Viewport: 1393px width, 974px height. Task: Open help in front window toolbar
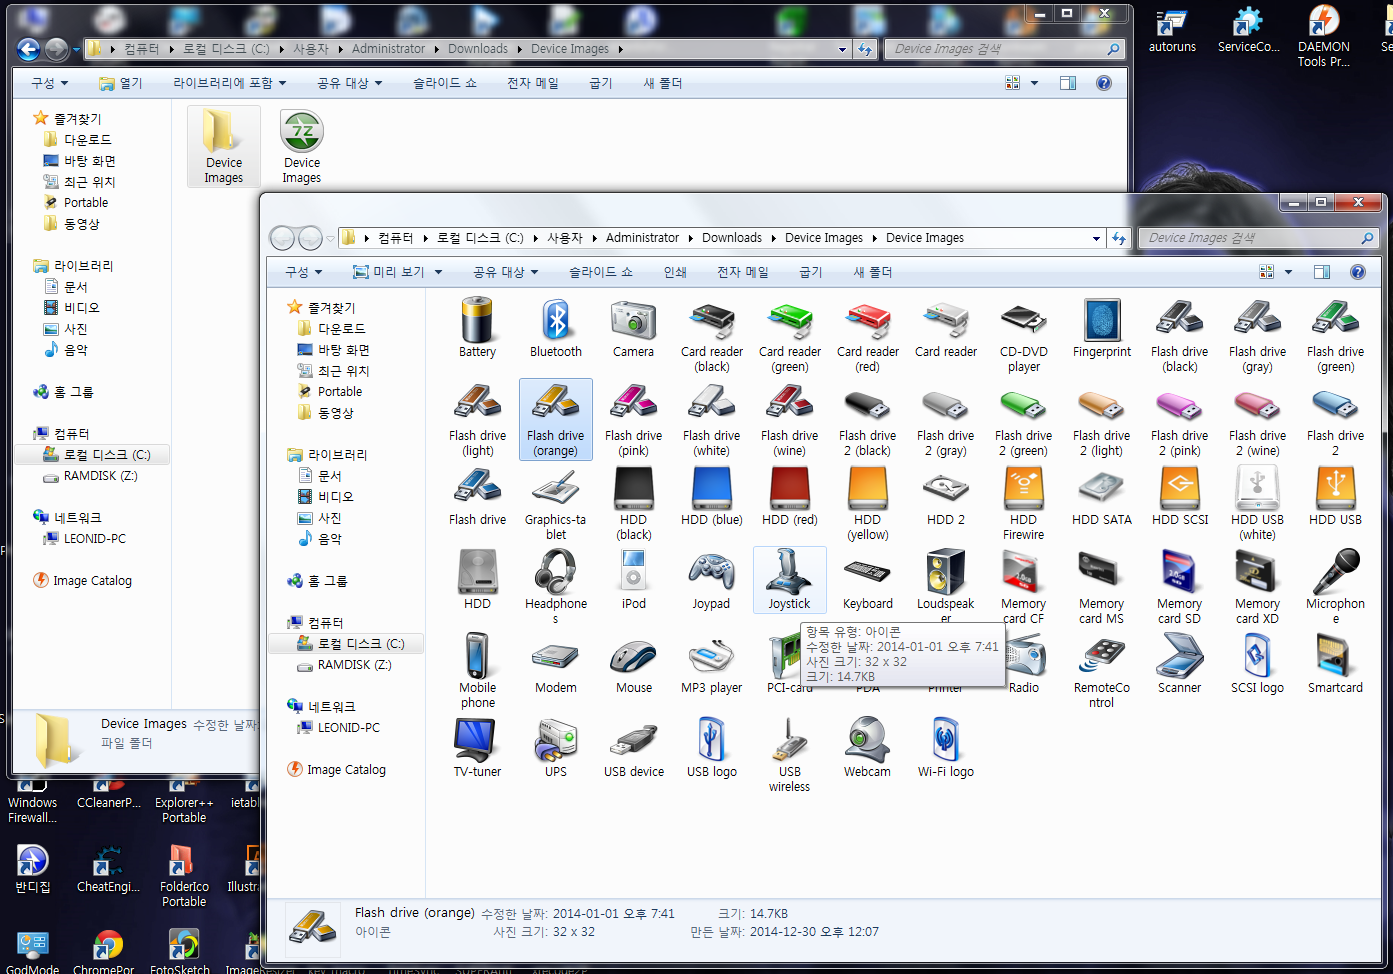1357,272
